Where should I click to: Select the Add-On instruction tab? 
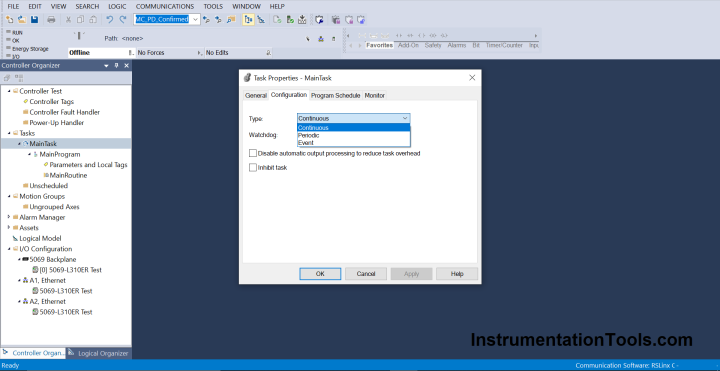[408, 45]
